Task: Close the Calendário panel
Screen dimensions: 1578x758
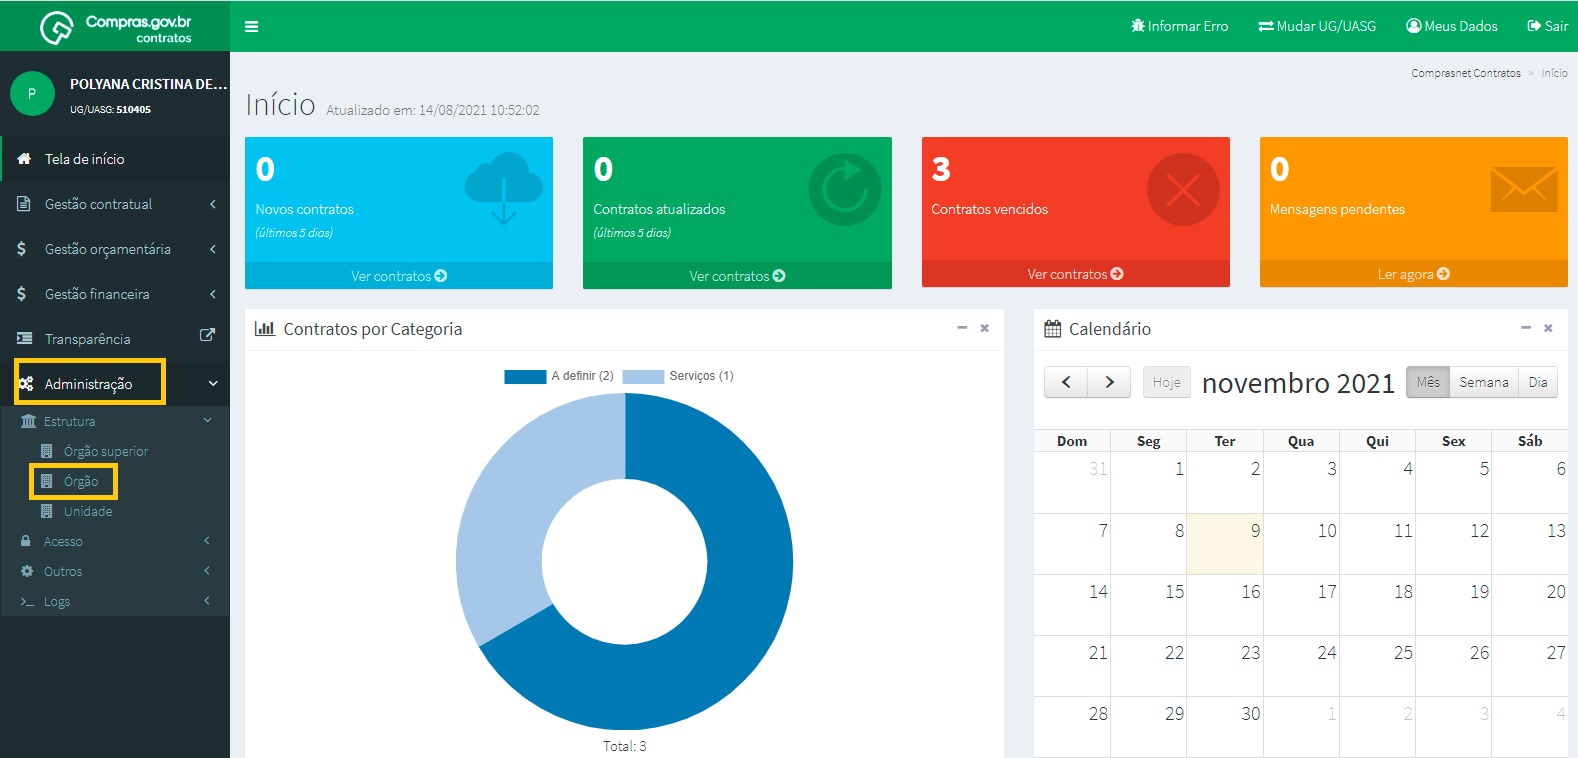Action: 1548,328
